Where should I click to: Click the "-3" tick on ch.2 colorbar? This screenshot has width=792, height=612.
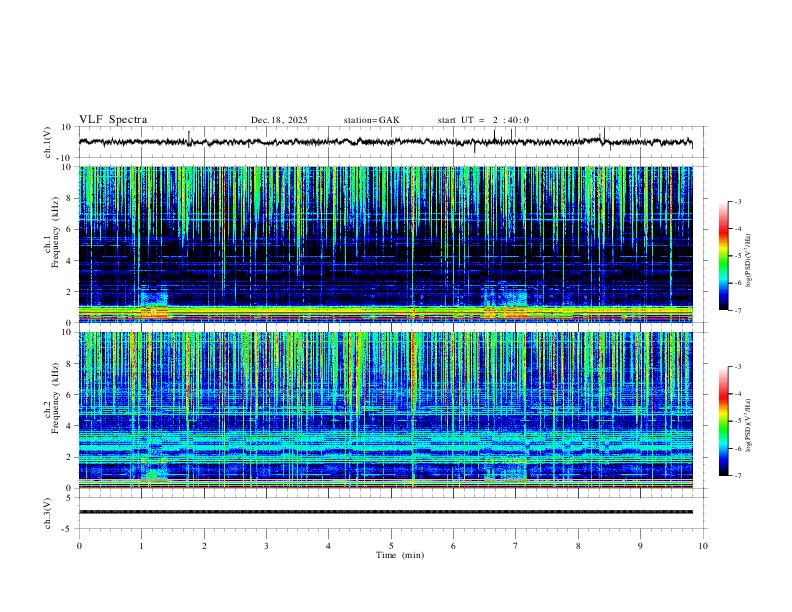tap(737, 367)
